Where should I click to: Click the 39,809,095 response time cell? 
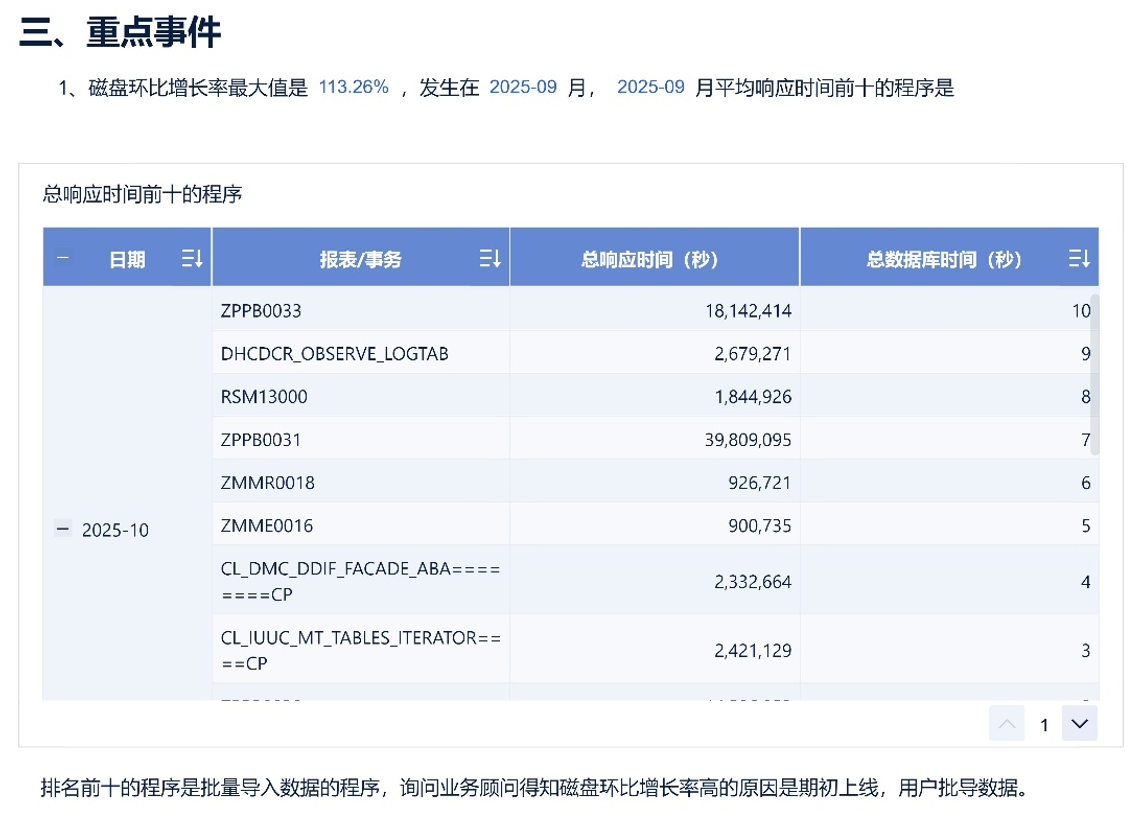tap(739, 440)
